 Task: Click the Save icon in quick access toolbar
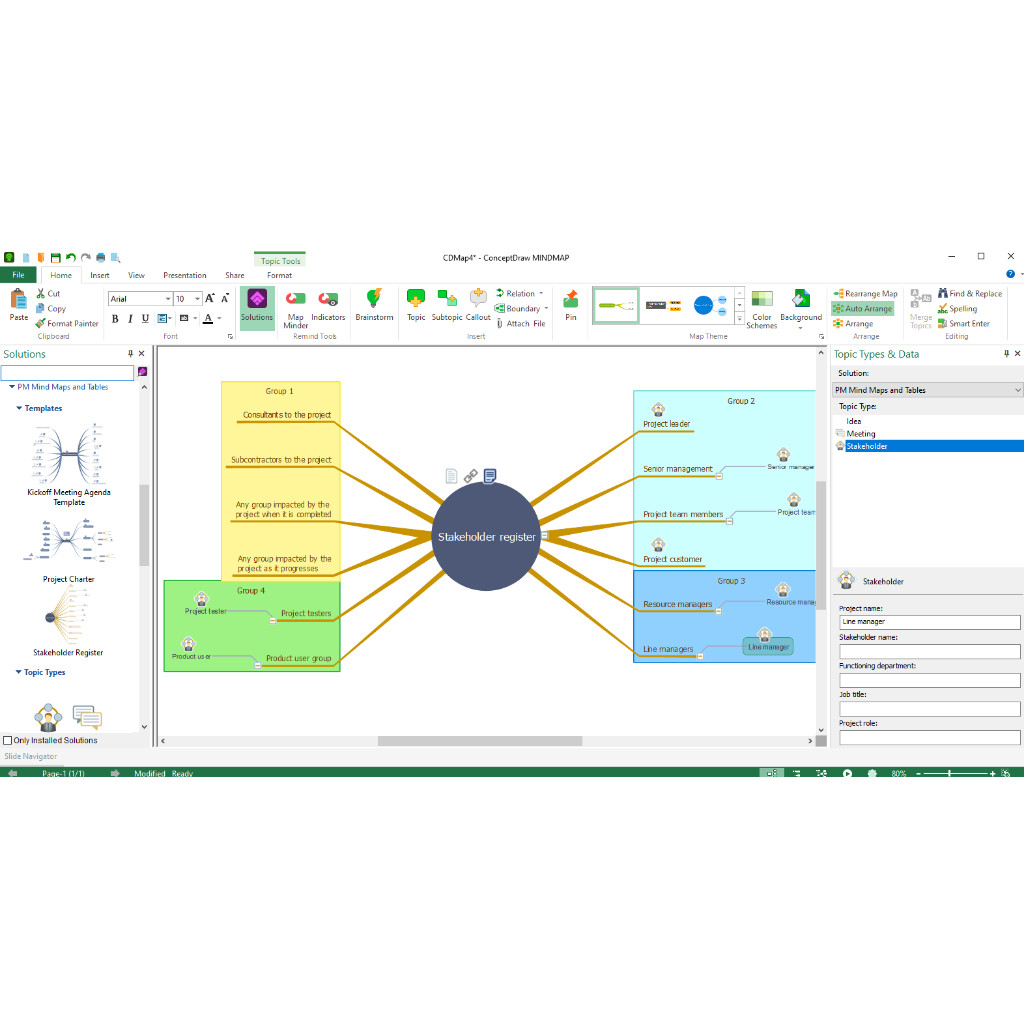coord(56,258)
